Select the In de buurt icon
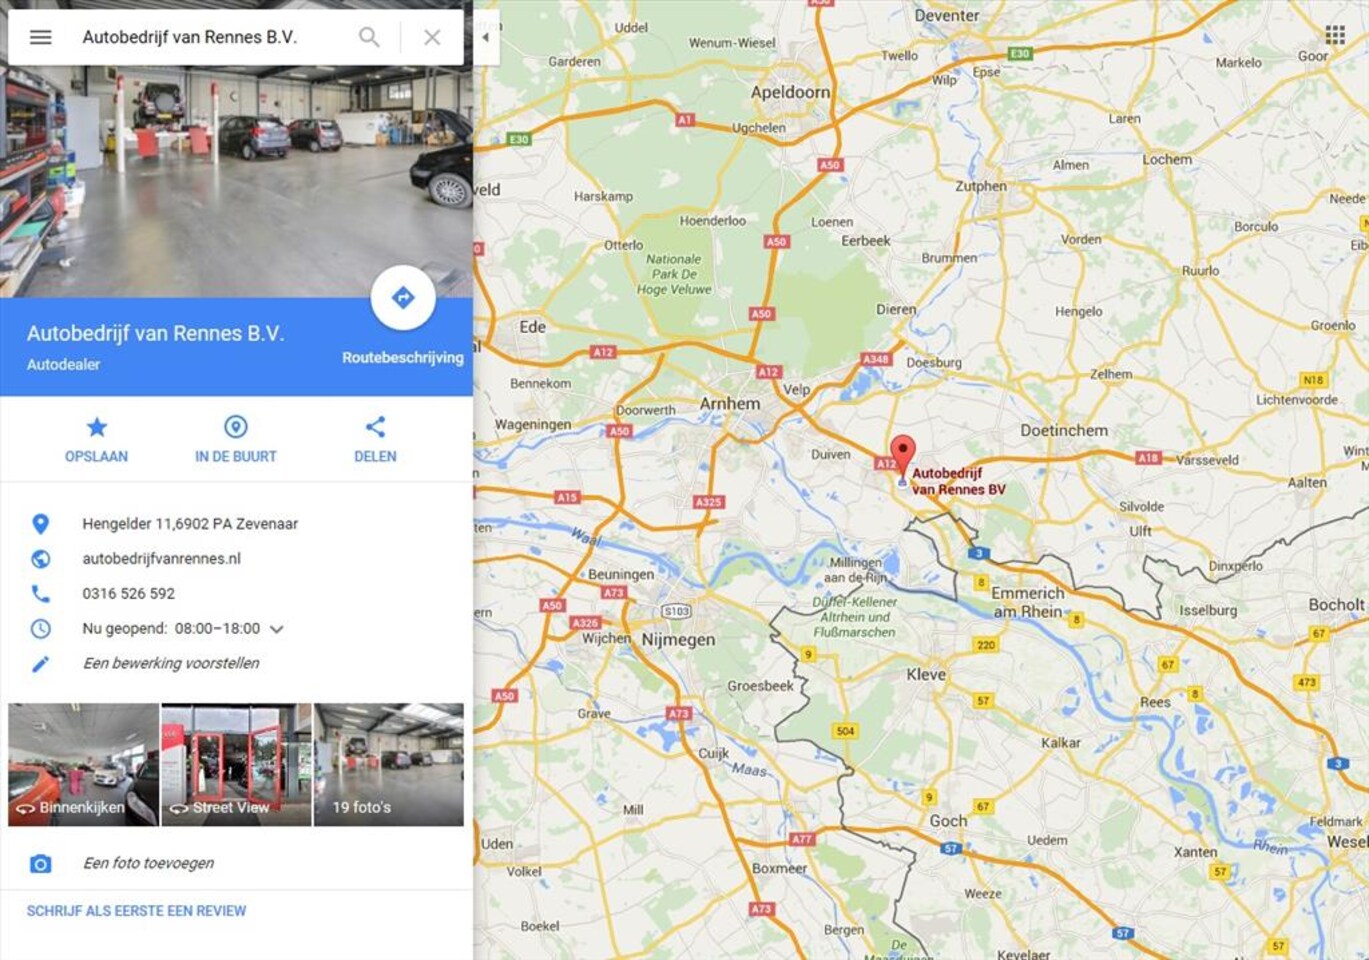The height and width of the screenshot is (960, 1369). click(x=236, y=427)
